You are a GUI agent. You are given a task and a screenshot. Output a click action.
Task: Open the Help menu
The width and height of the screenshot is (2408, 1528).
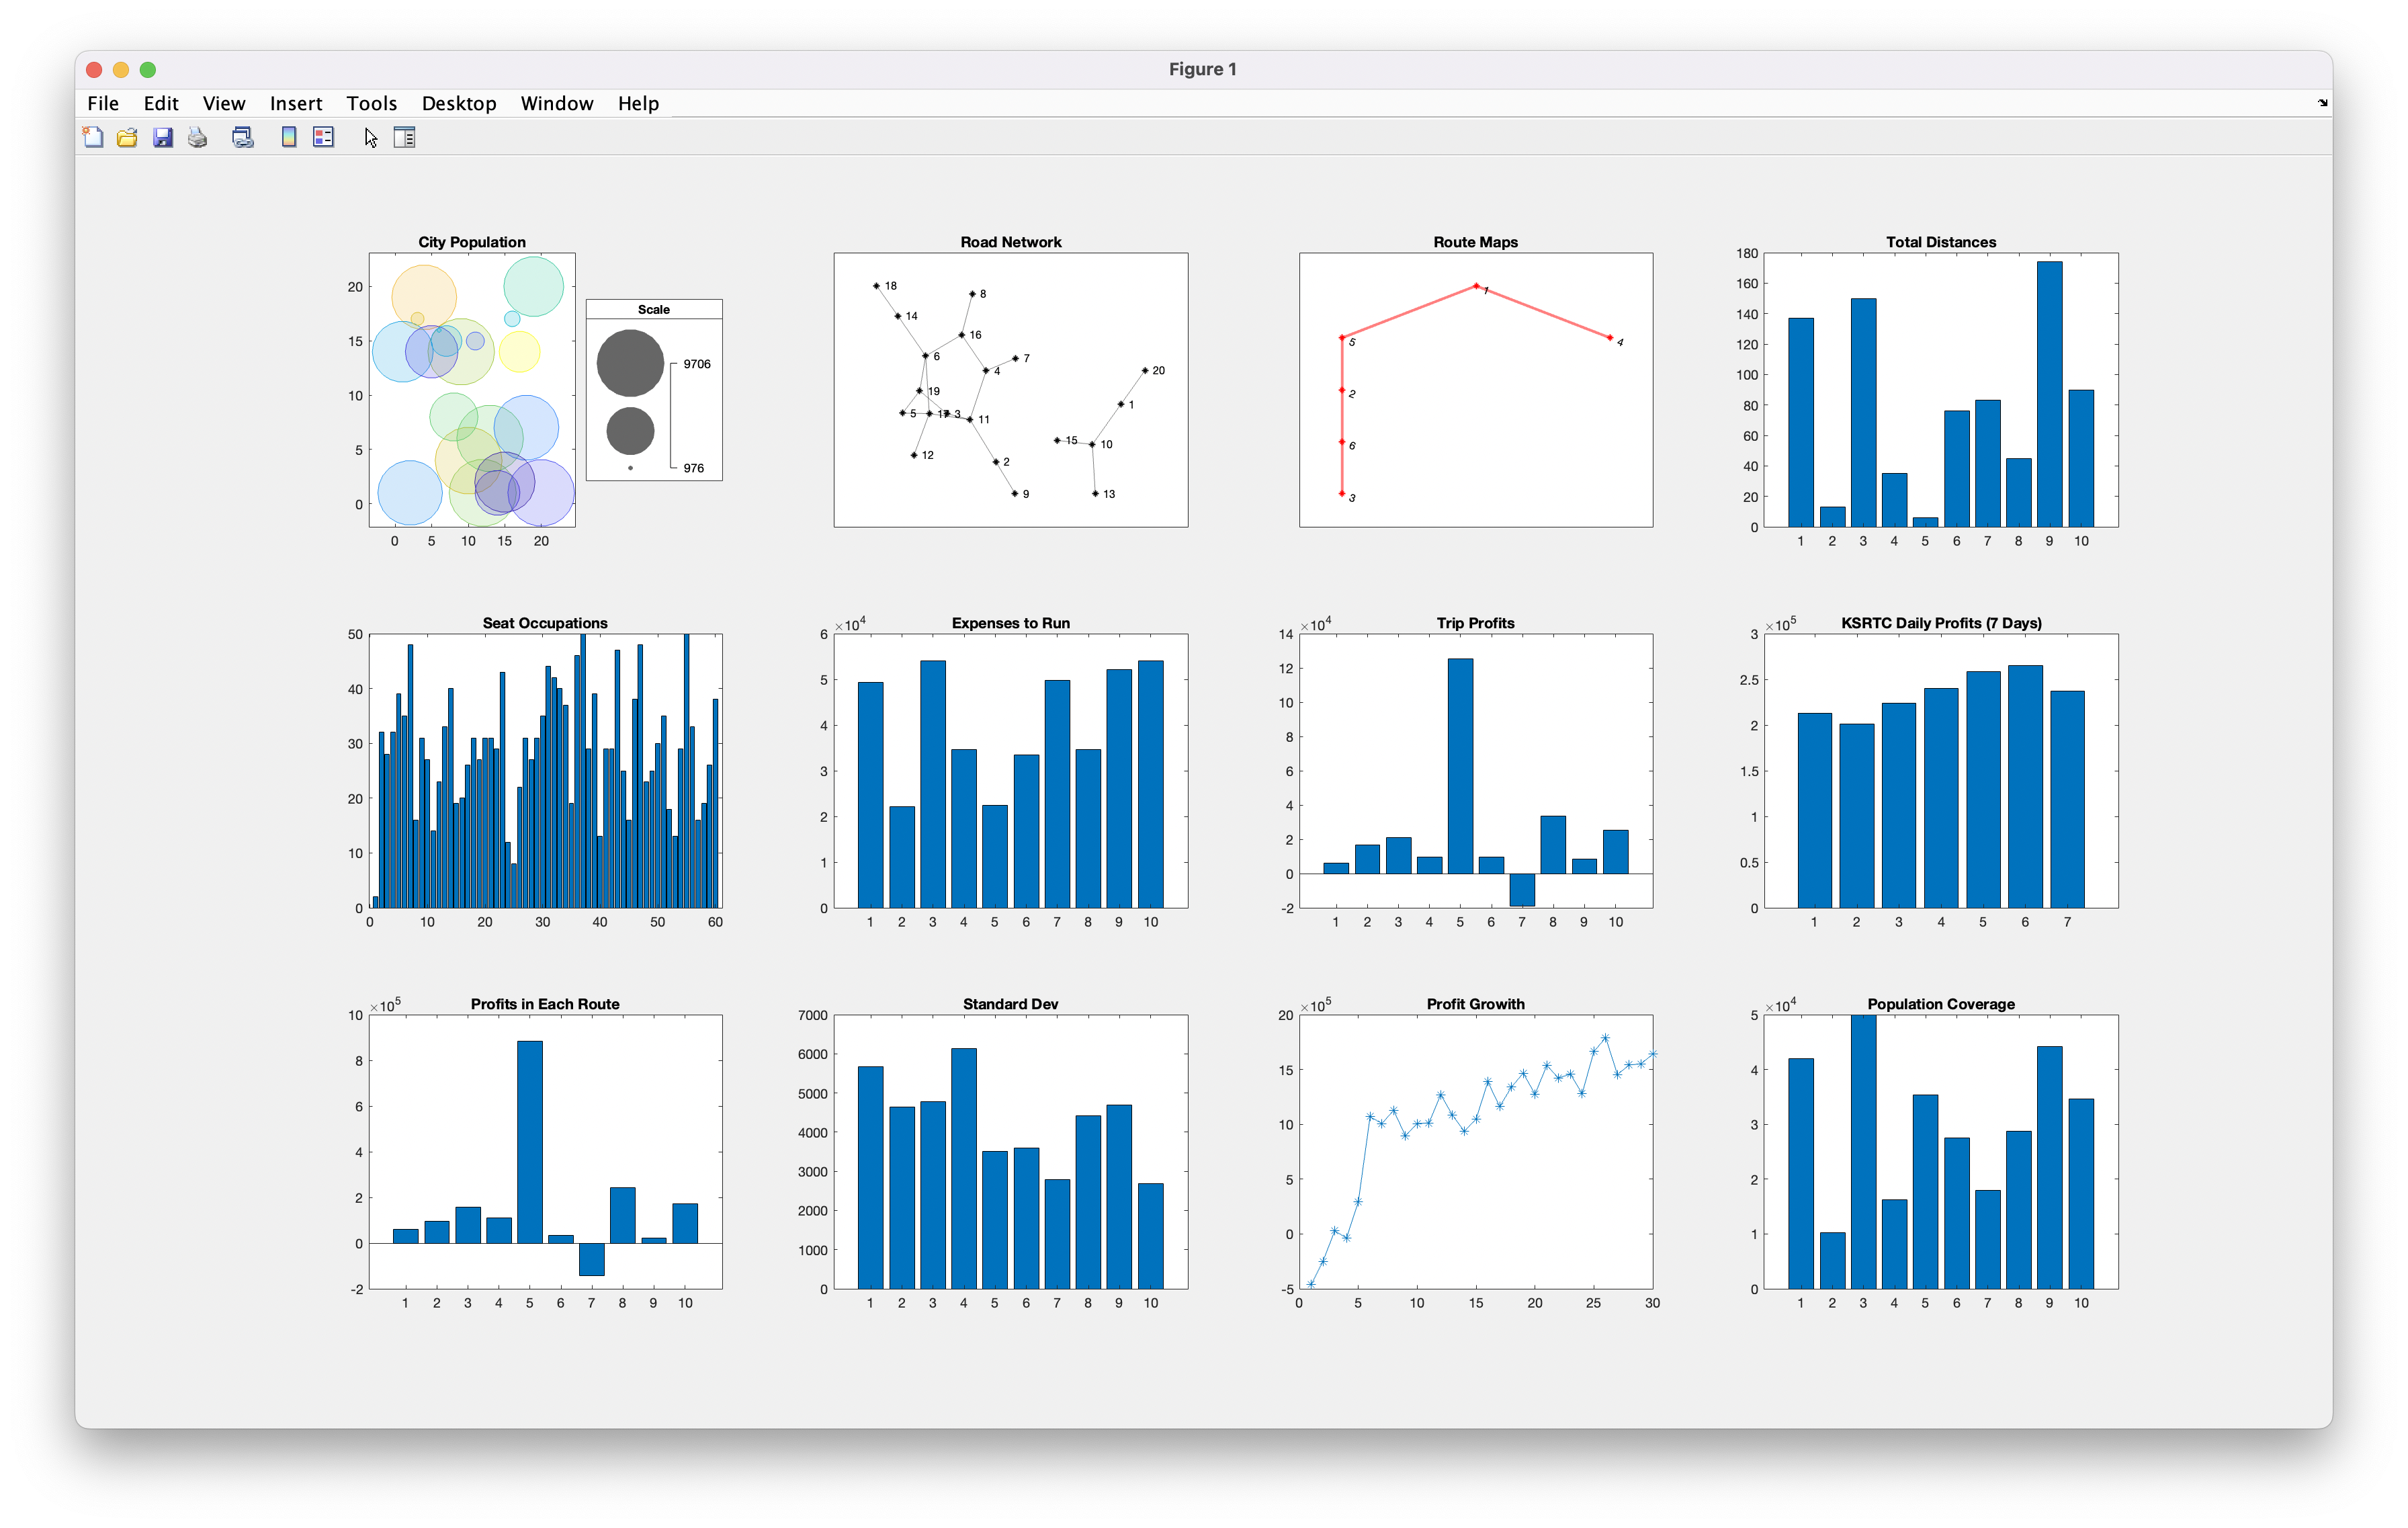[638, 103]
